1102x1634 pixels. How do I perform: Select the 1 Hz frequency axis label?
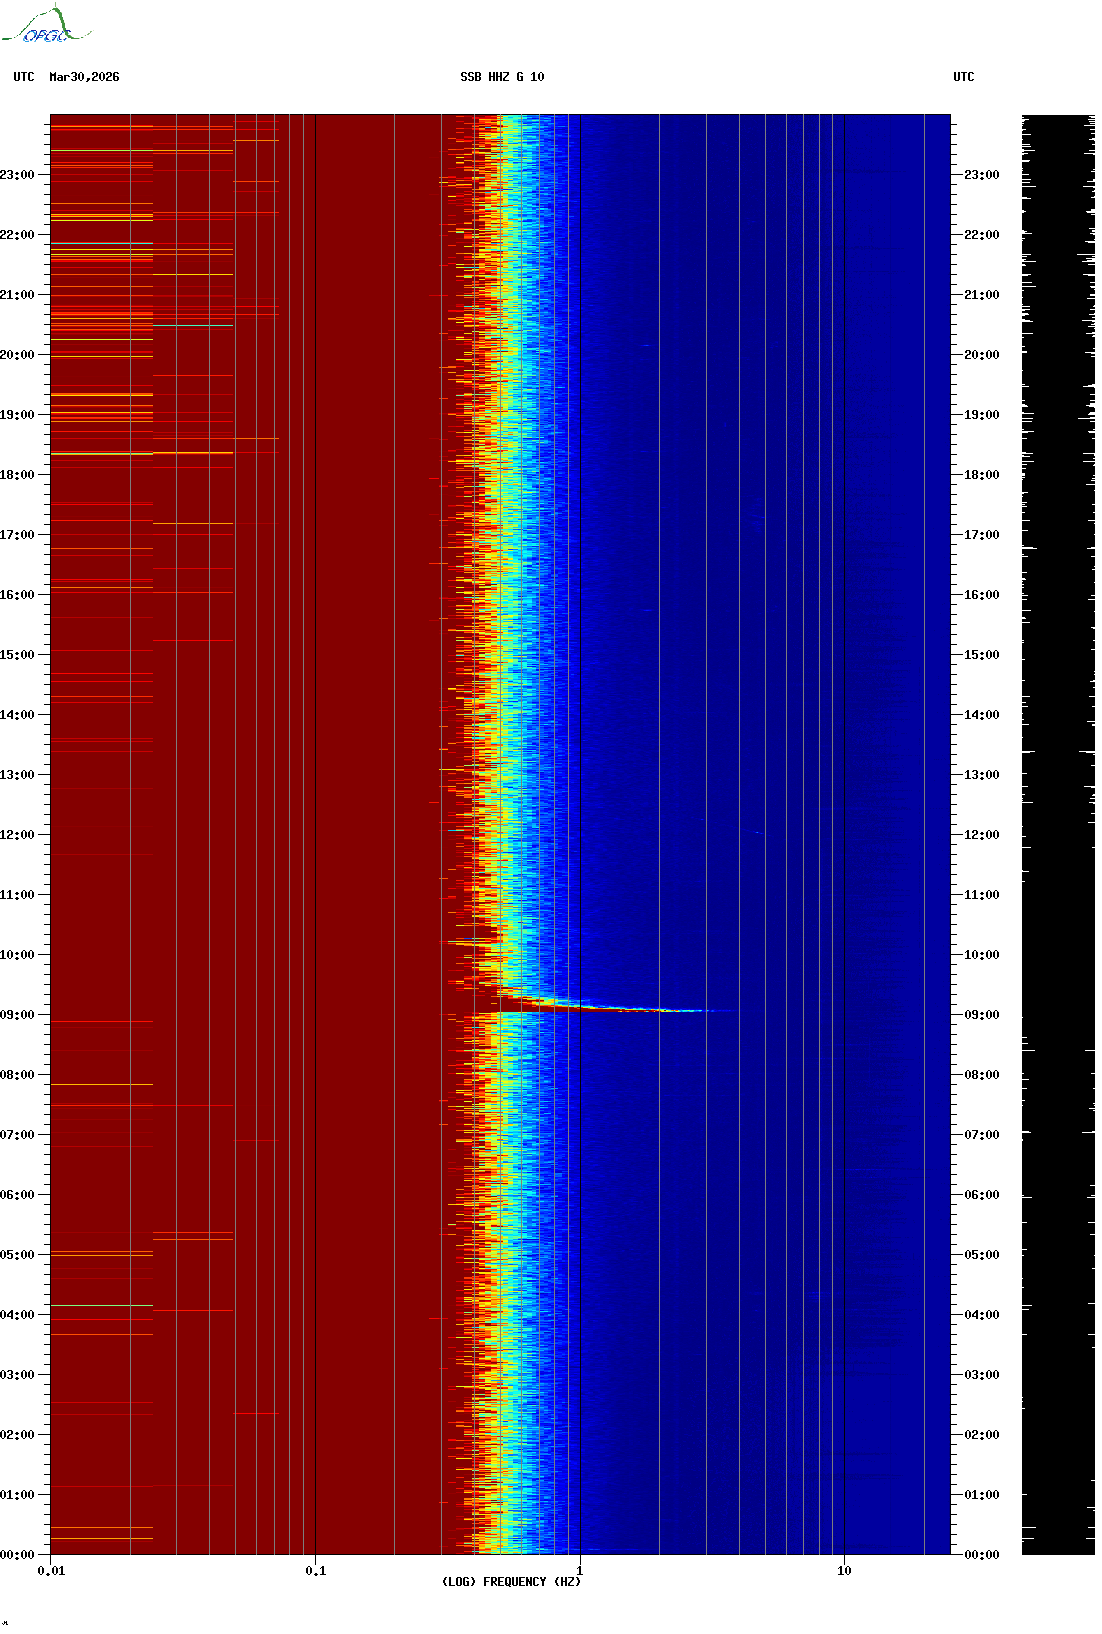click(x=580, y=1571)
